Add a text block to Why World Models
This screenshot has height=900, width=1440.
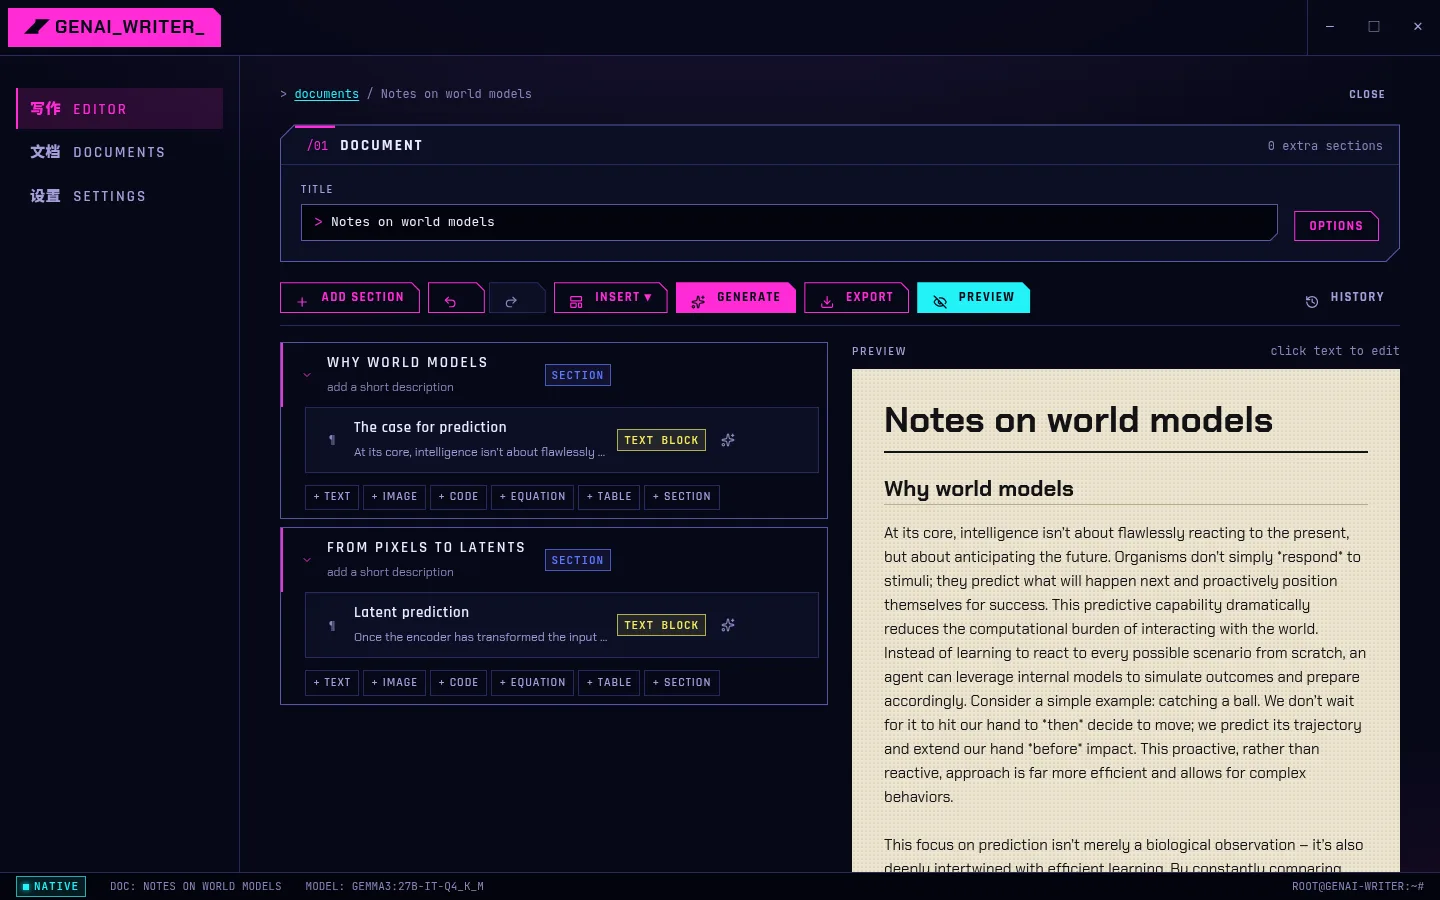tap(332, 497)
